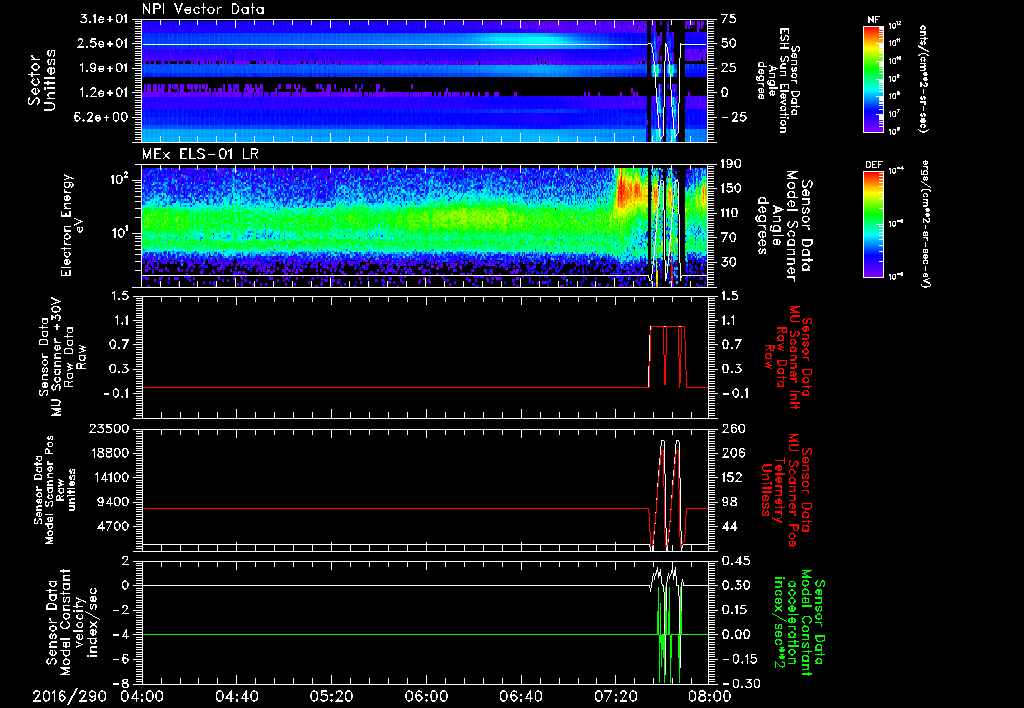
Task: Select the NPI Vector Data panel title
Action: click(x=203, y=9)
